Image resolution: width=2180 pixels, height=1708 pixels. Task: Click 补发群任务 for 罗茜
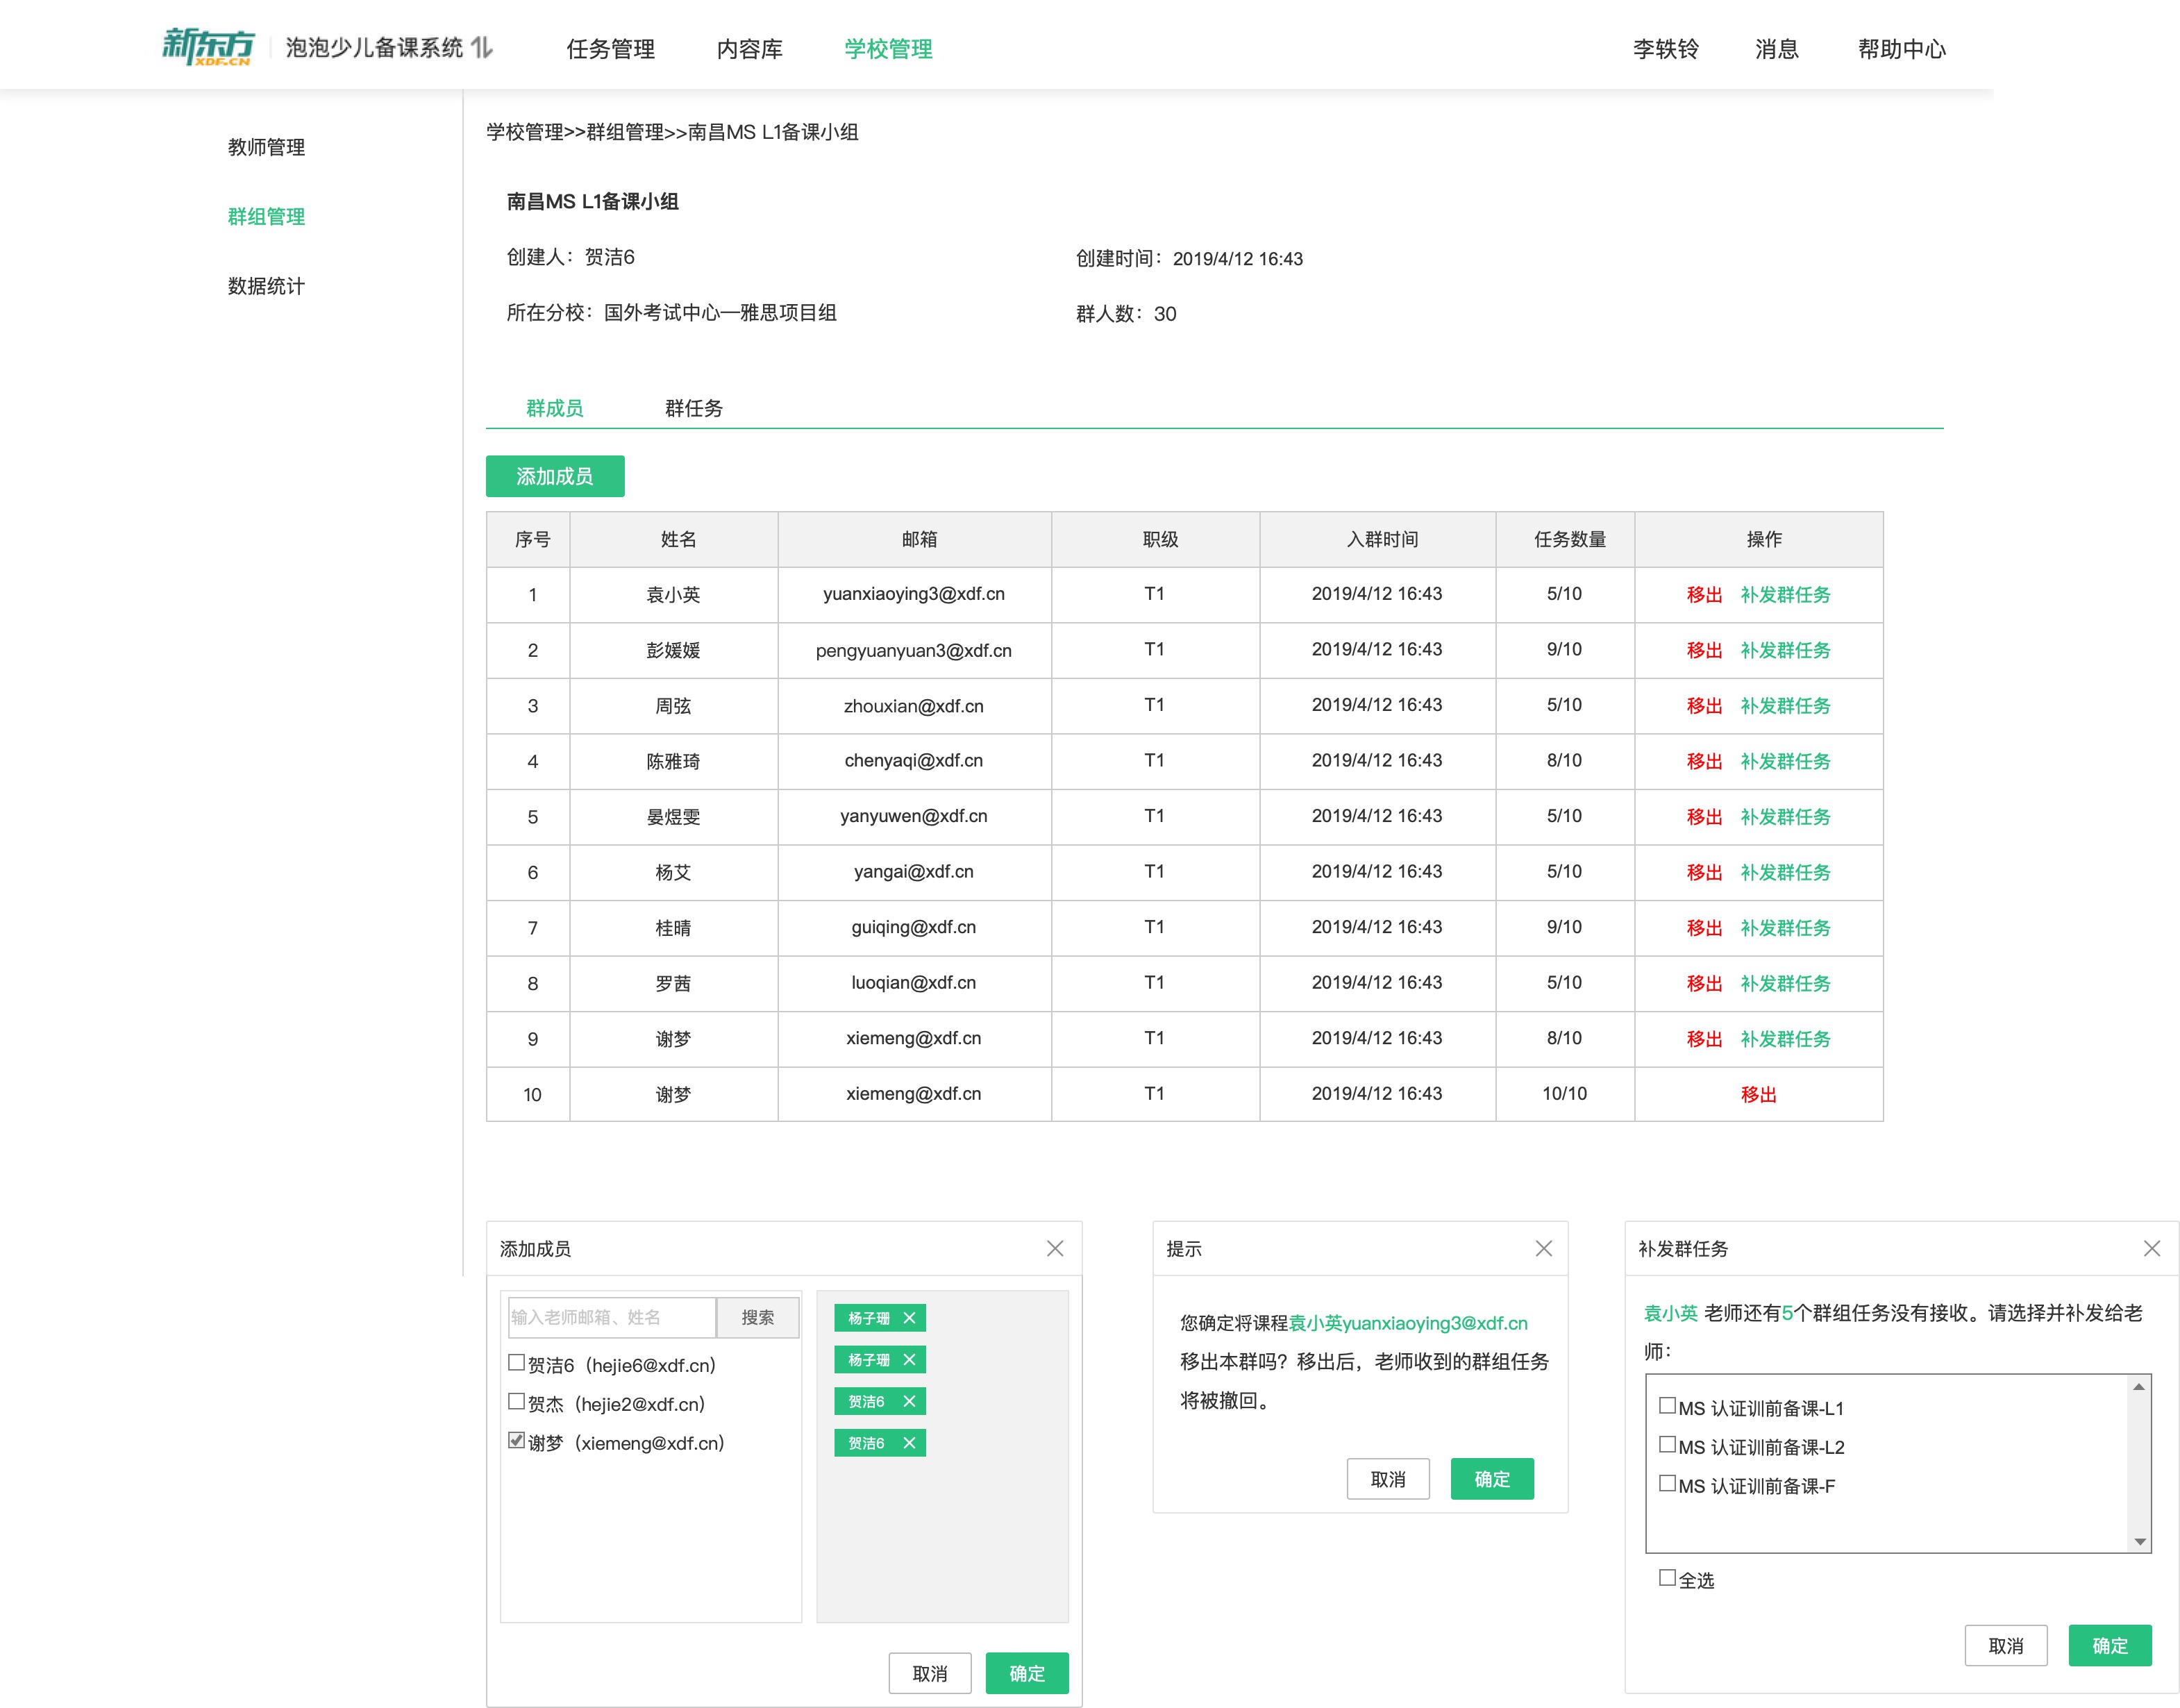pos(1785,983)
